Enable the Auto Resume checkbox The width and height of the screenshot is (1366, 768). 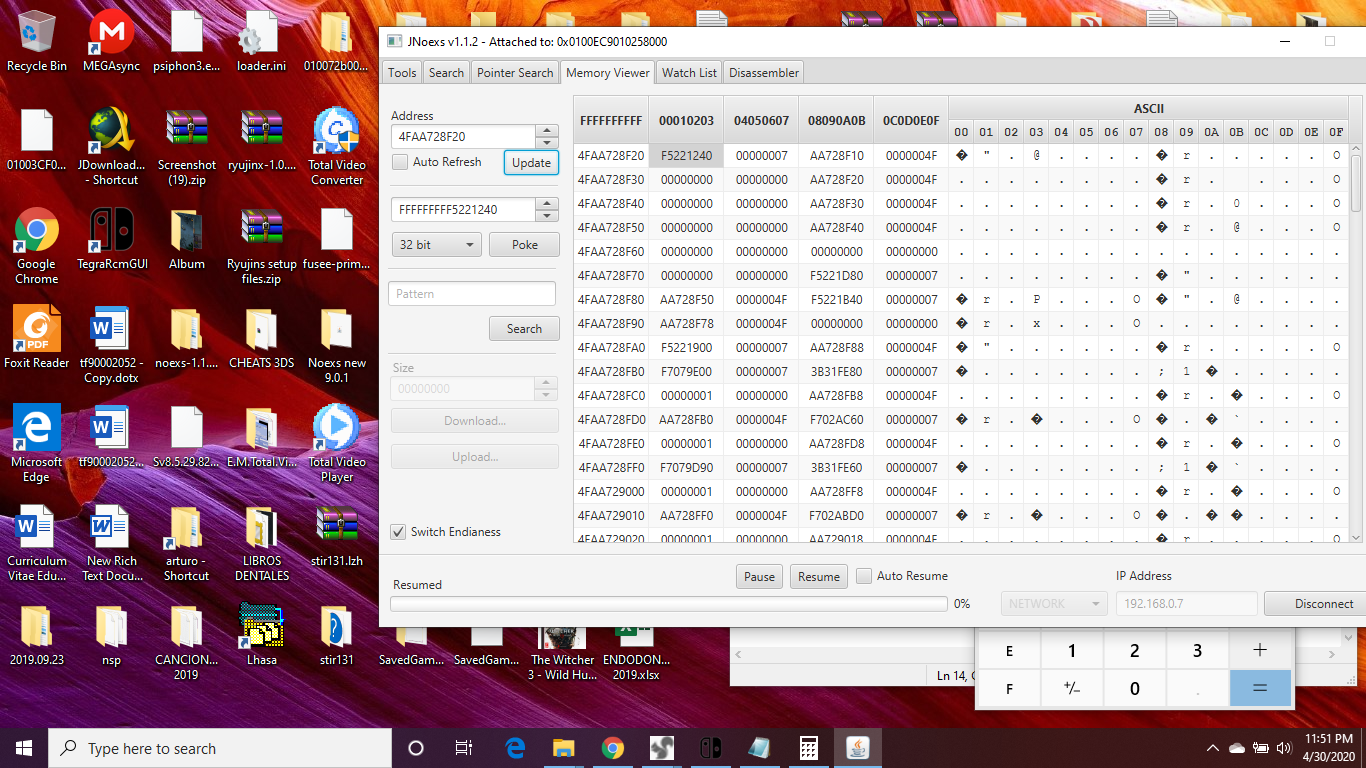click(x=864, y=576)
